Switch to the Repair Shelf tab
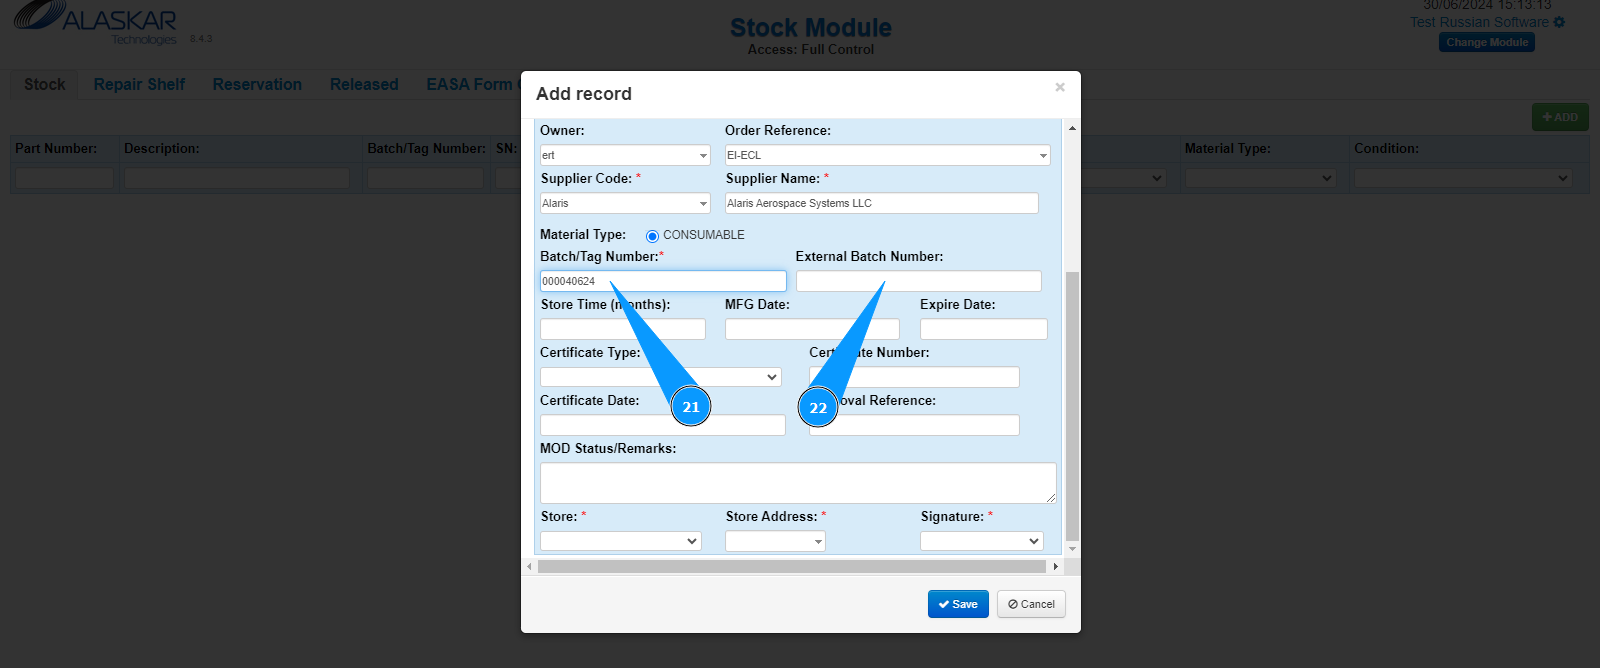The height and width of the screenshot is (668, 1600). tap(139, 85)
